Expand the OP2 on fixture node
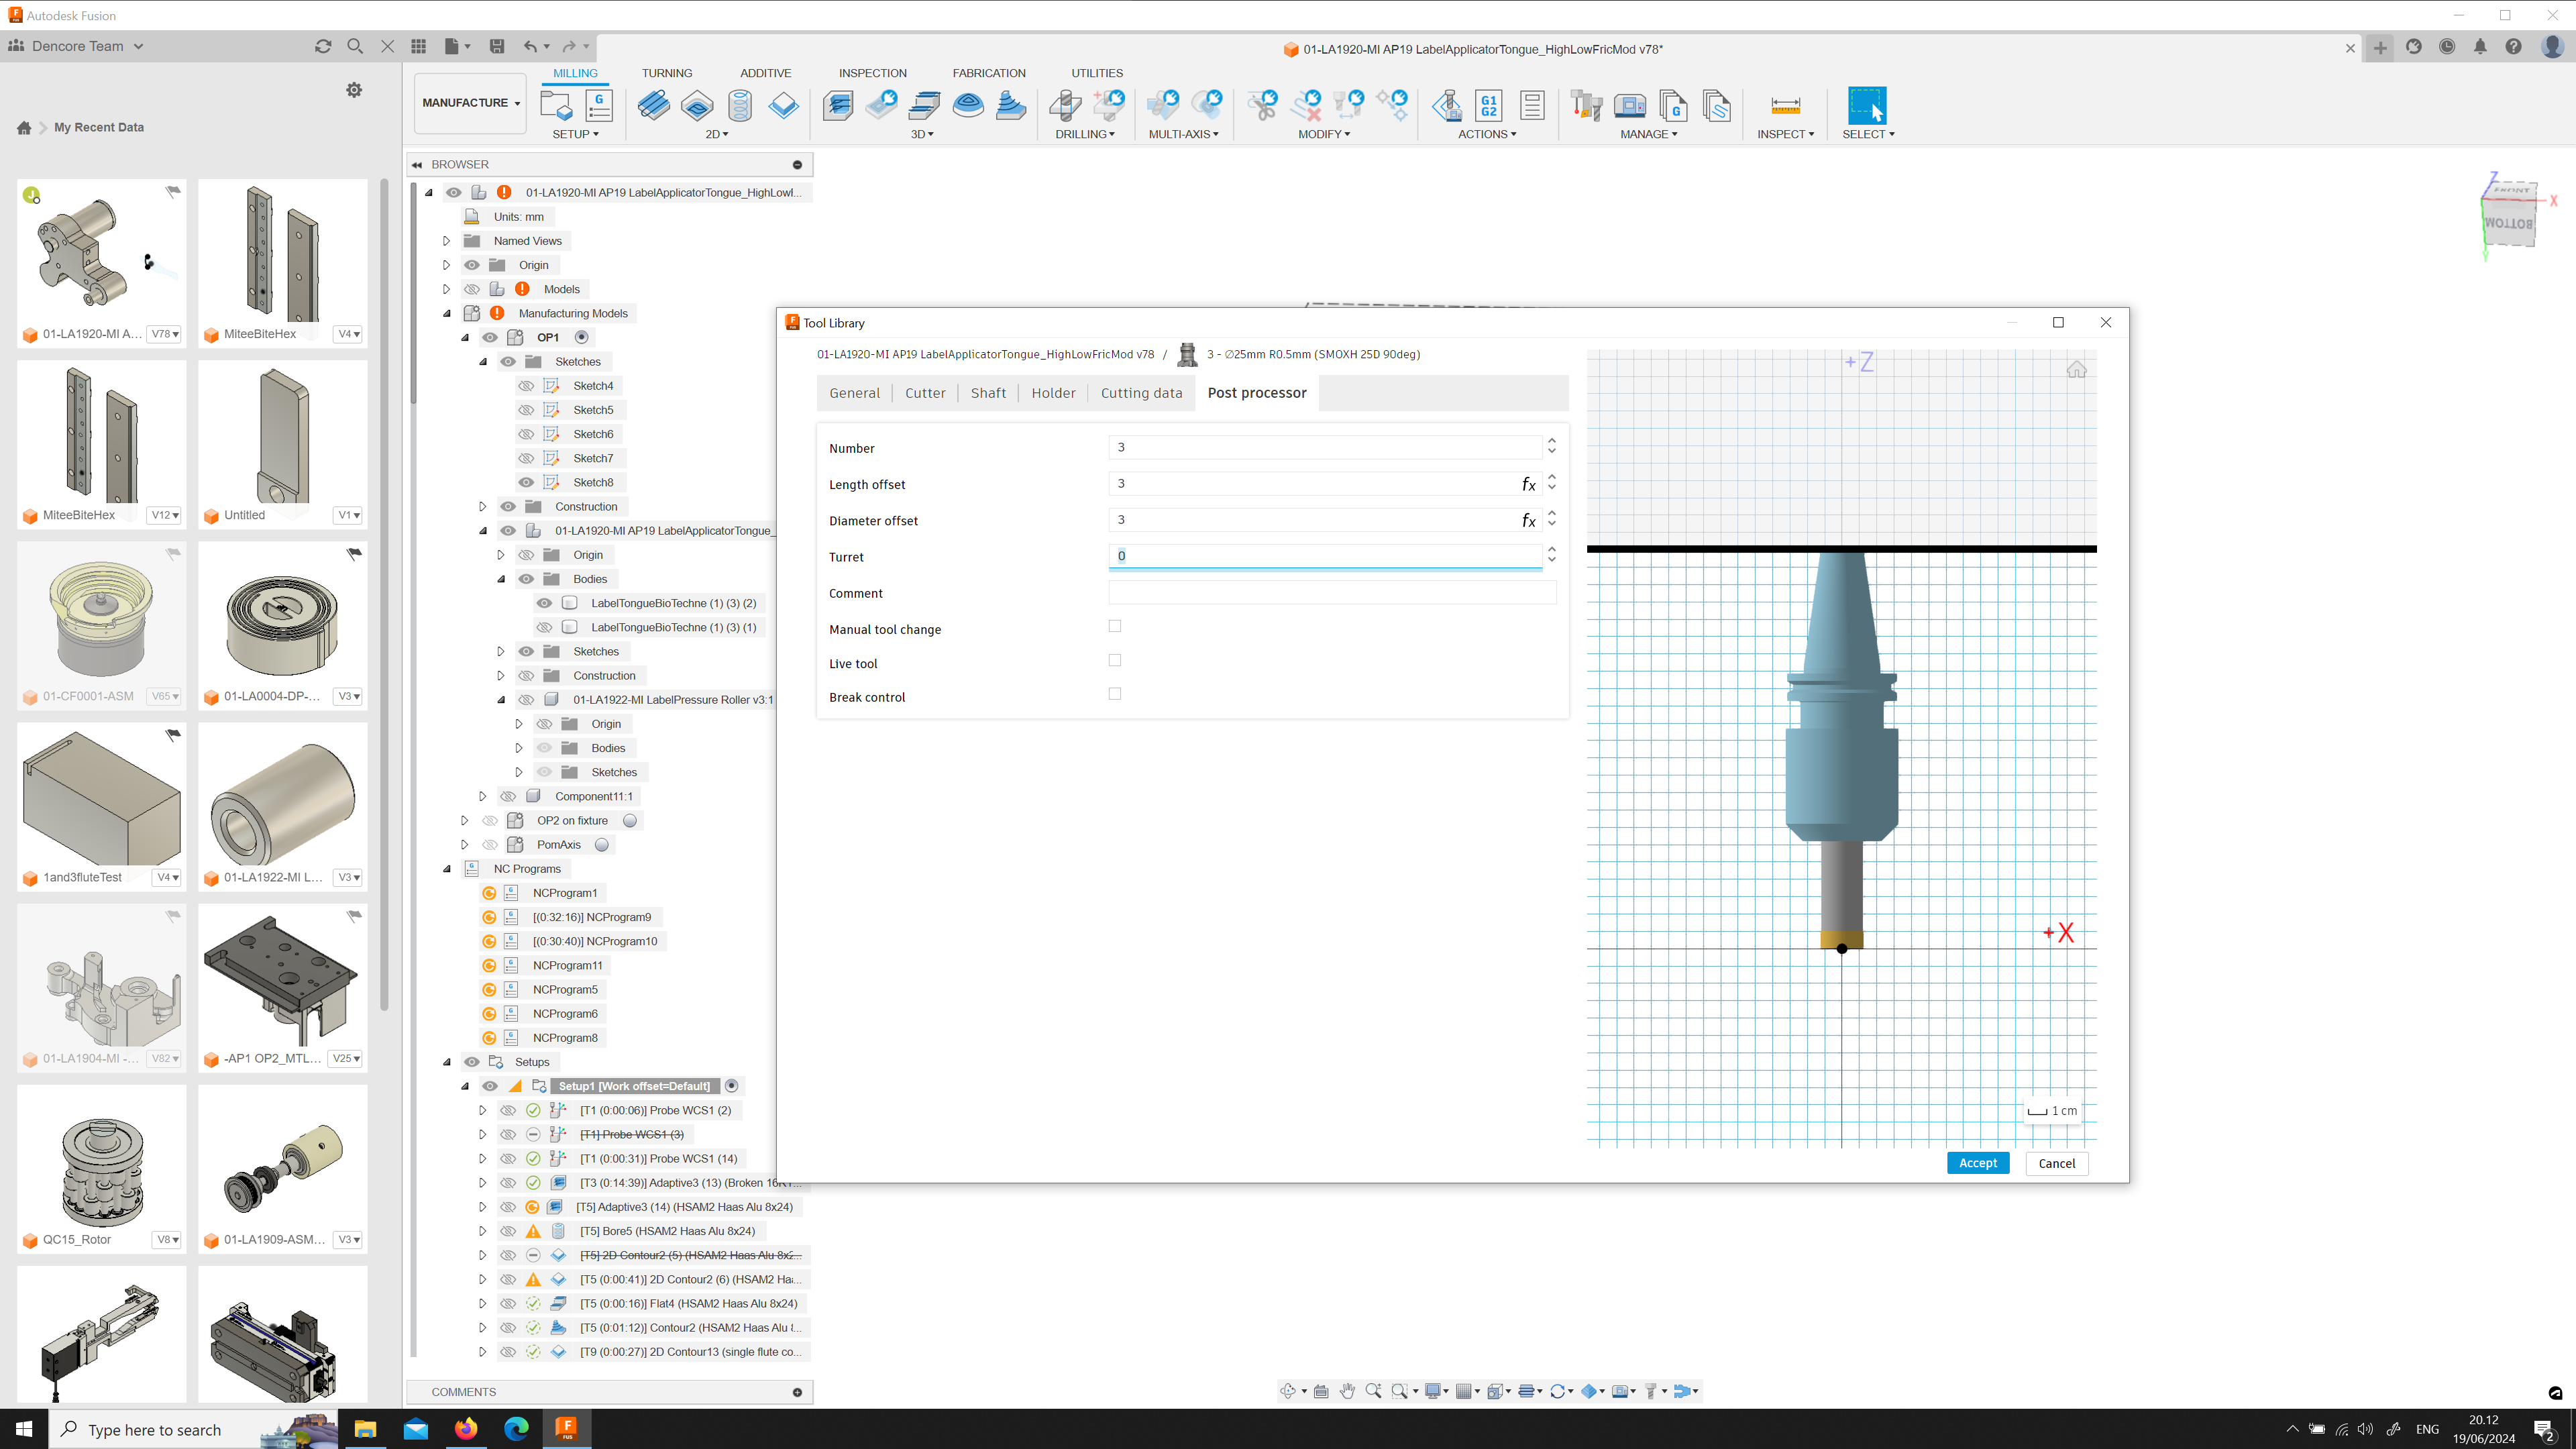Image resolution: width=2576 pixels, height=1449 pixels. tap(465, 821)
